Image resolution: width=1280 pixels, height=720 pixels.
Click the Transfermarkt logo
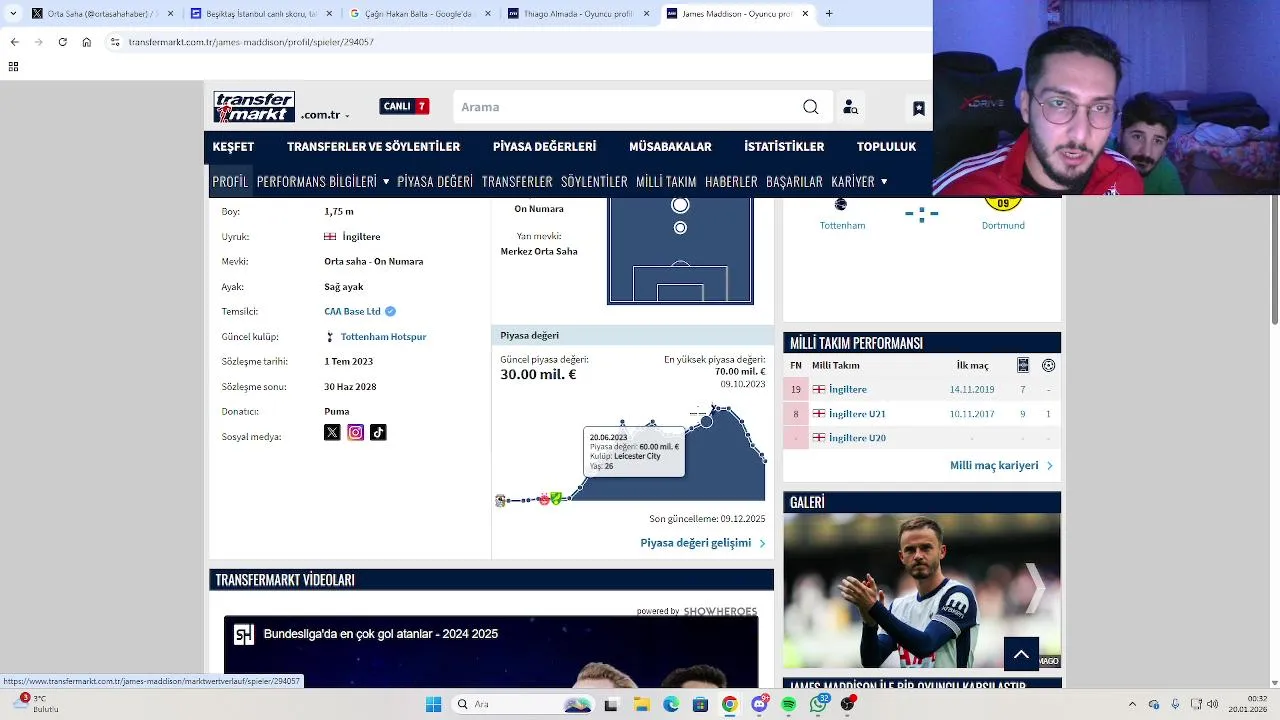pos(254,107)
